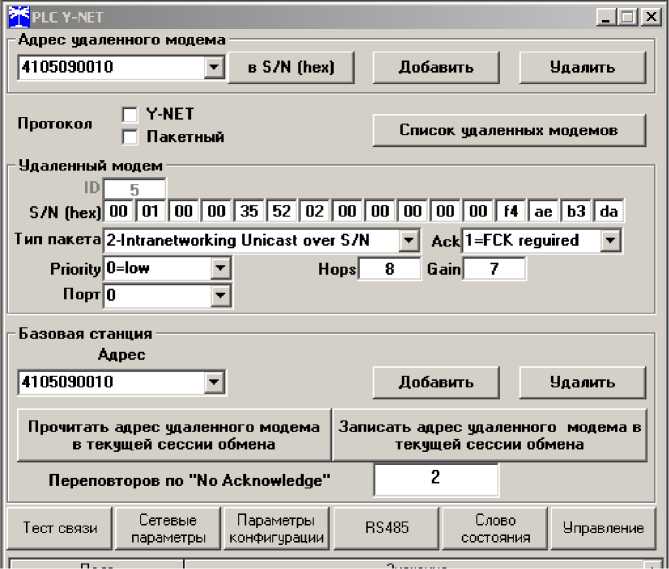Maximize the PLC Y-NET window
Viewport: 669px width, 569px height.
pyautogui.click(x=628, y=17)
